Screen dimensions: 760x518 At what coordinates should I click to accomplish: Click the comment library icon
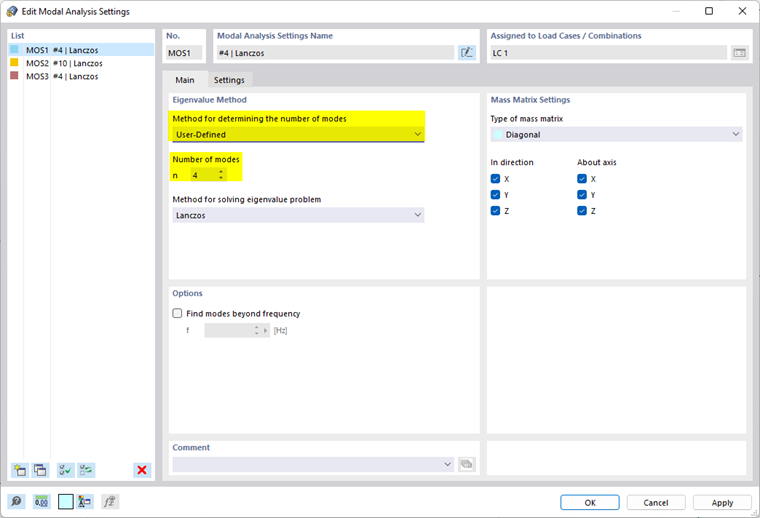(466, 464)
